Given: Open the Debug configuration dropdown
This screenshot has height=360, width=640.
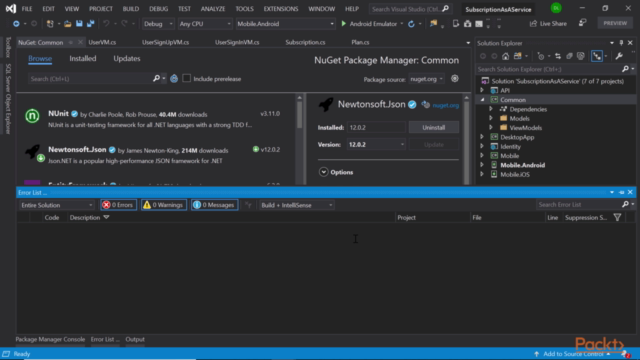Looking at the screenshot, I should click(x=158, y=24).
